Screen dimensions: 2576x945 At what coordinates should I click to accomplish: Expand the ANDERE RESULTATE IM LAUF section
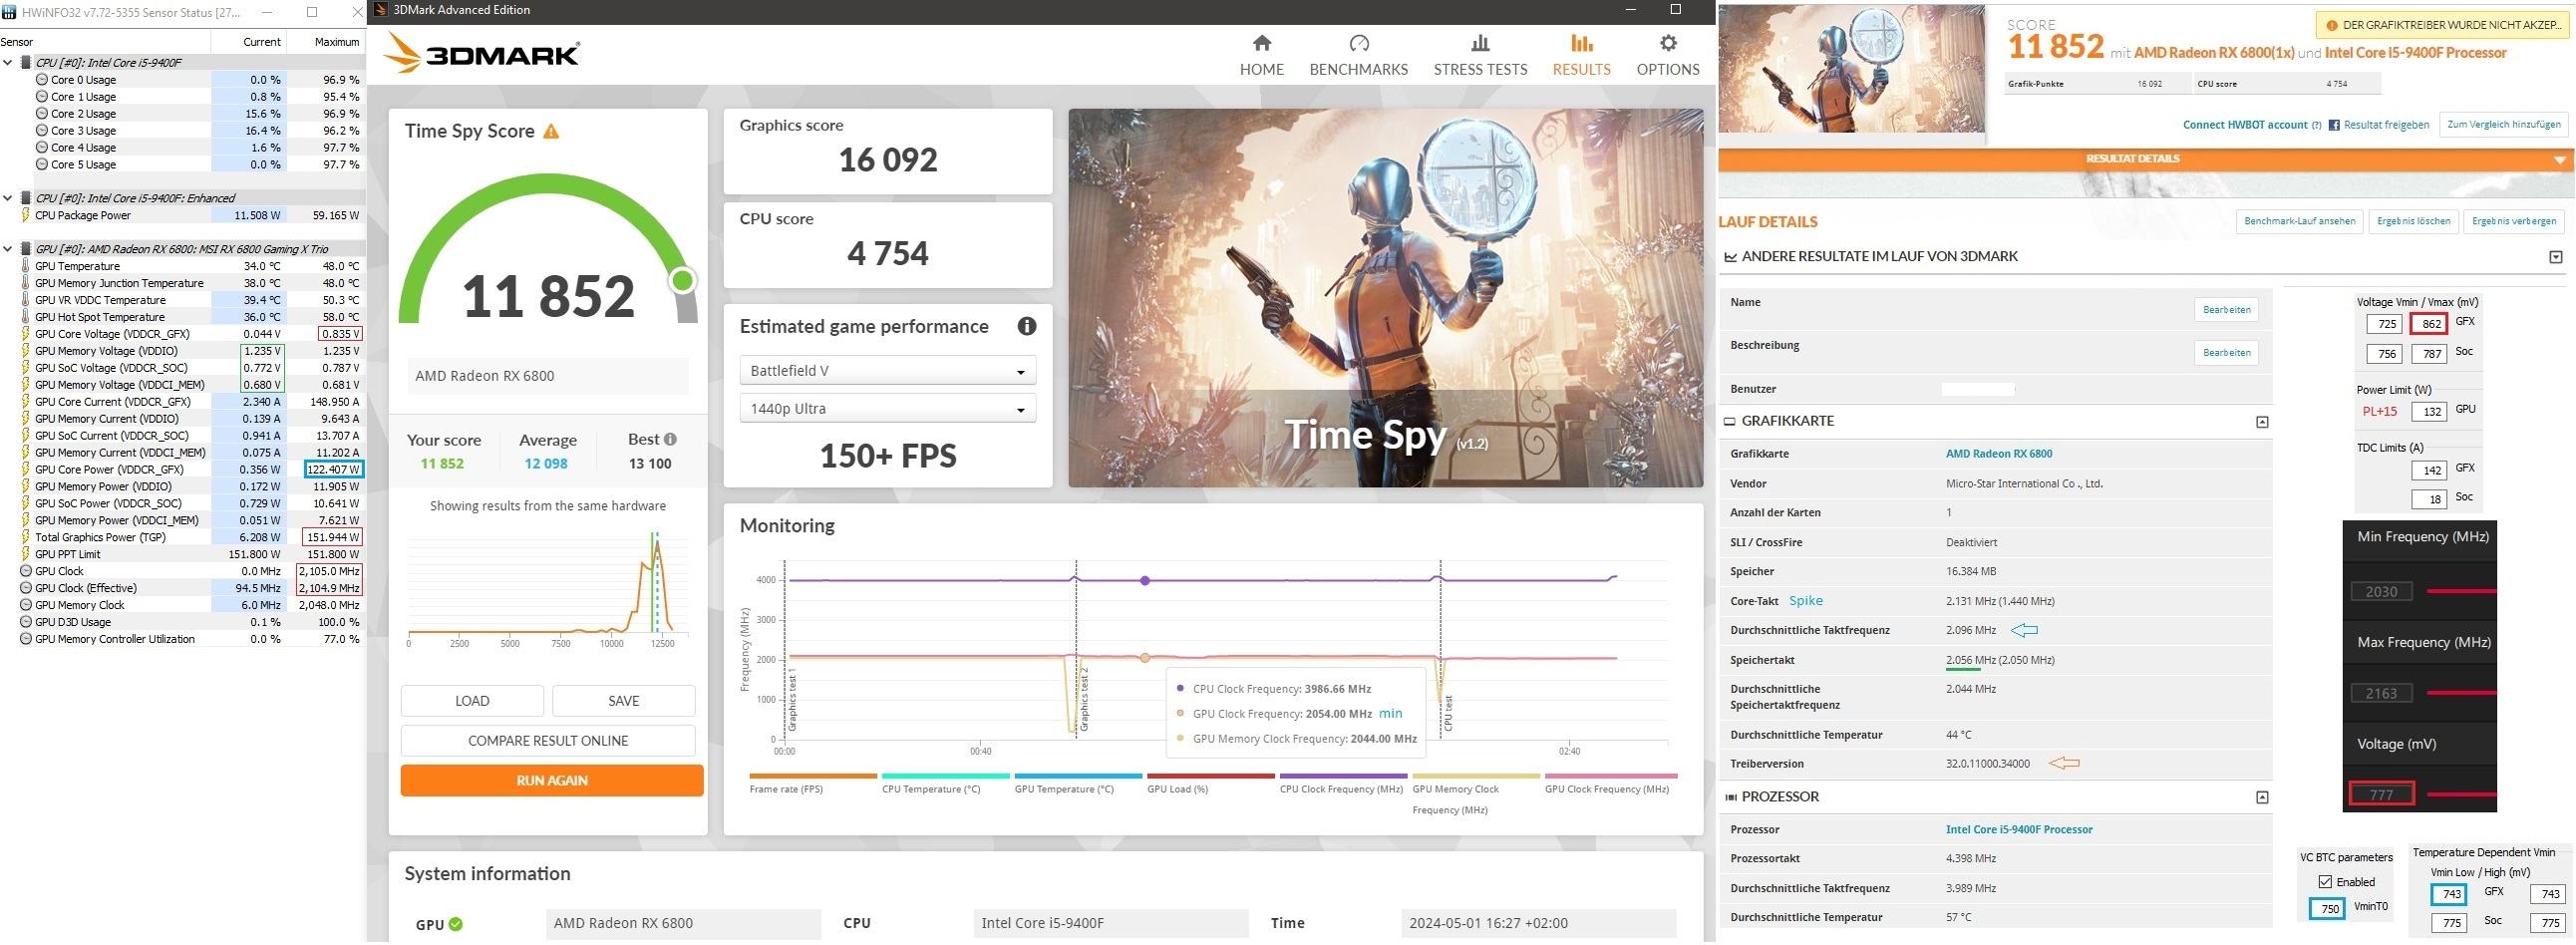tap(2556, 257)
